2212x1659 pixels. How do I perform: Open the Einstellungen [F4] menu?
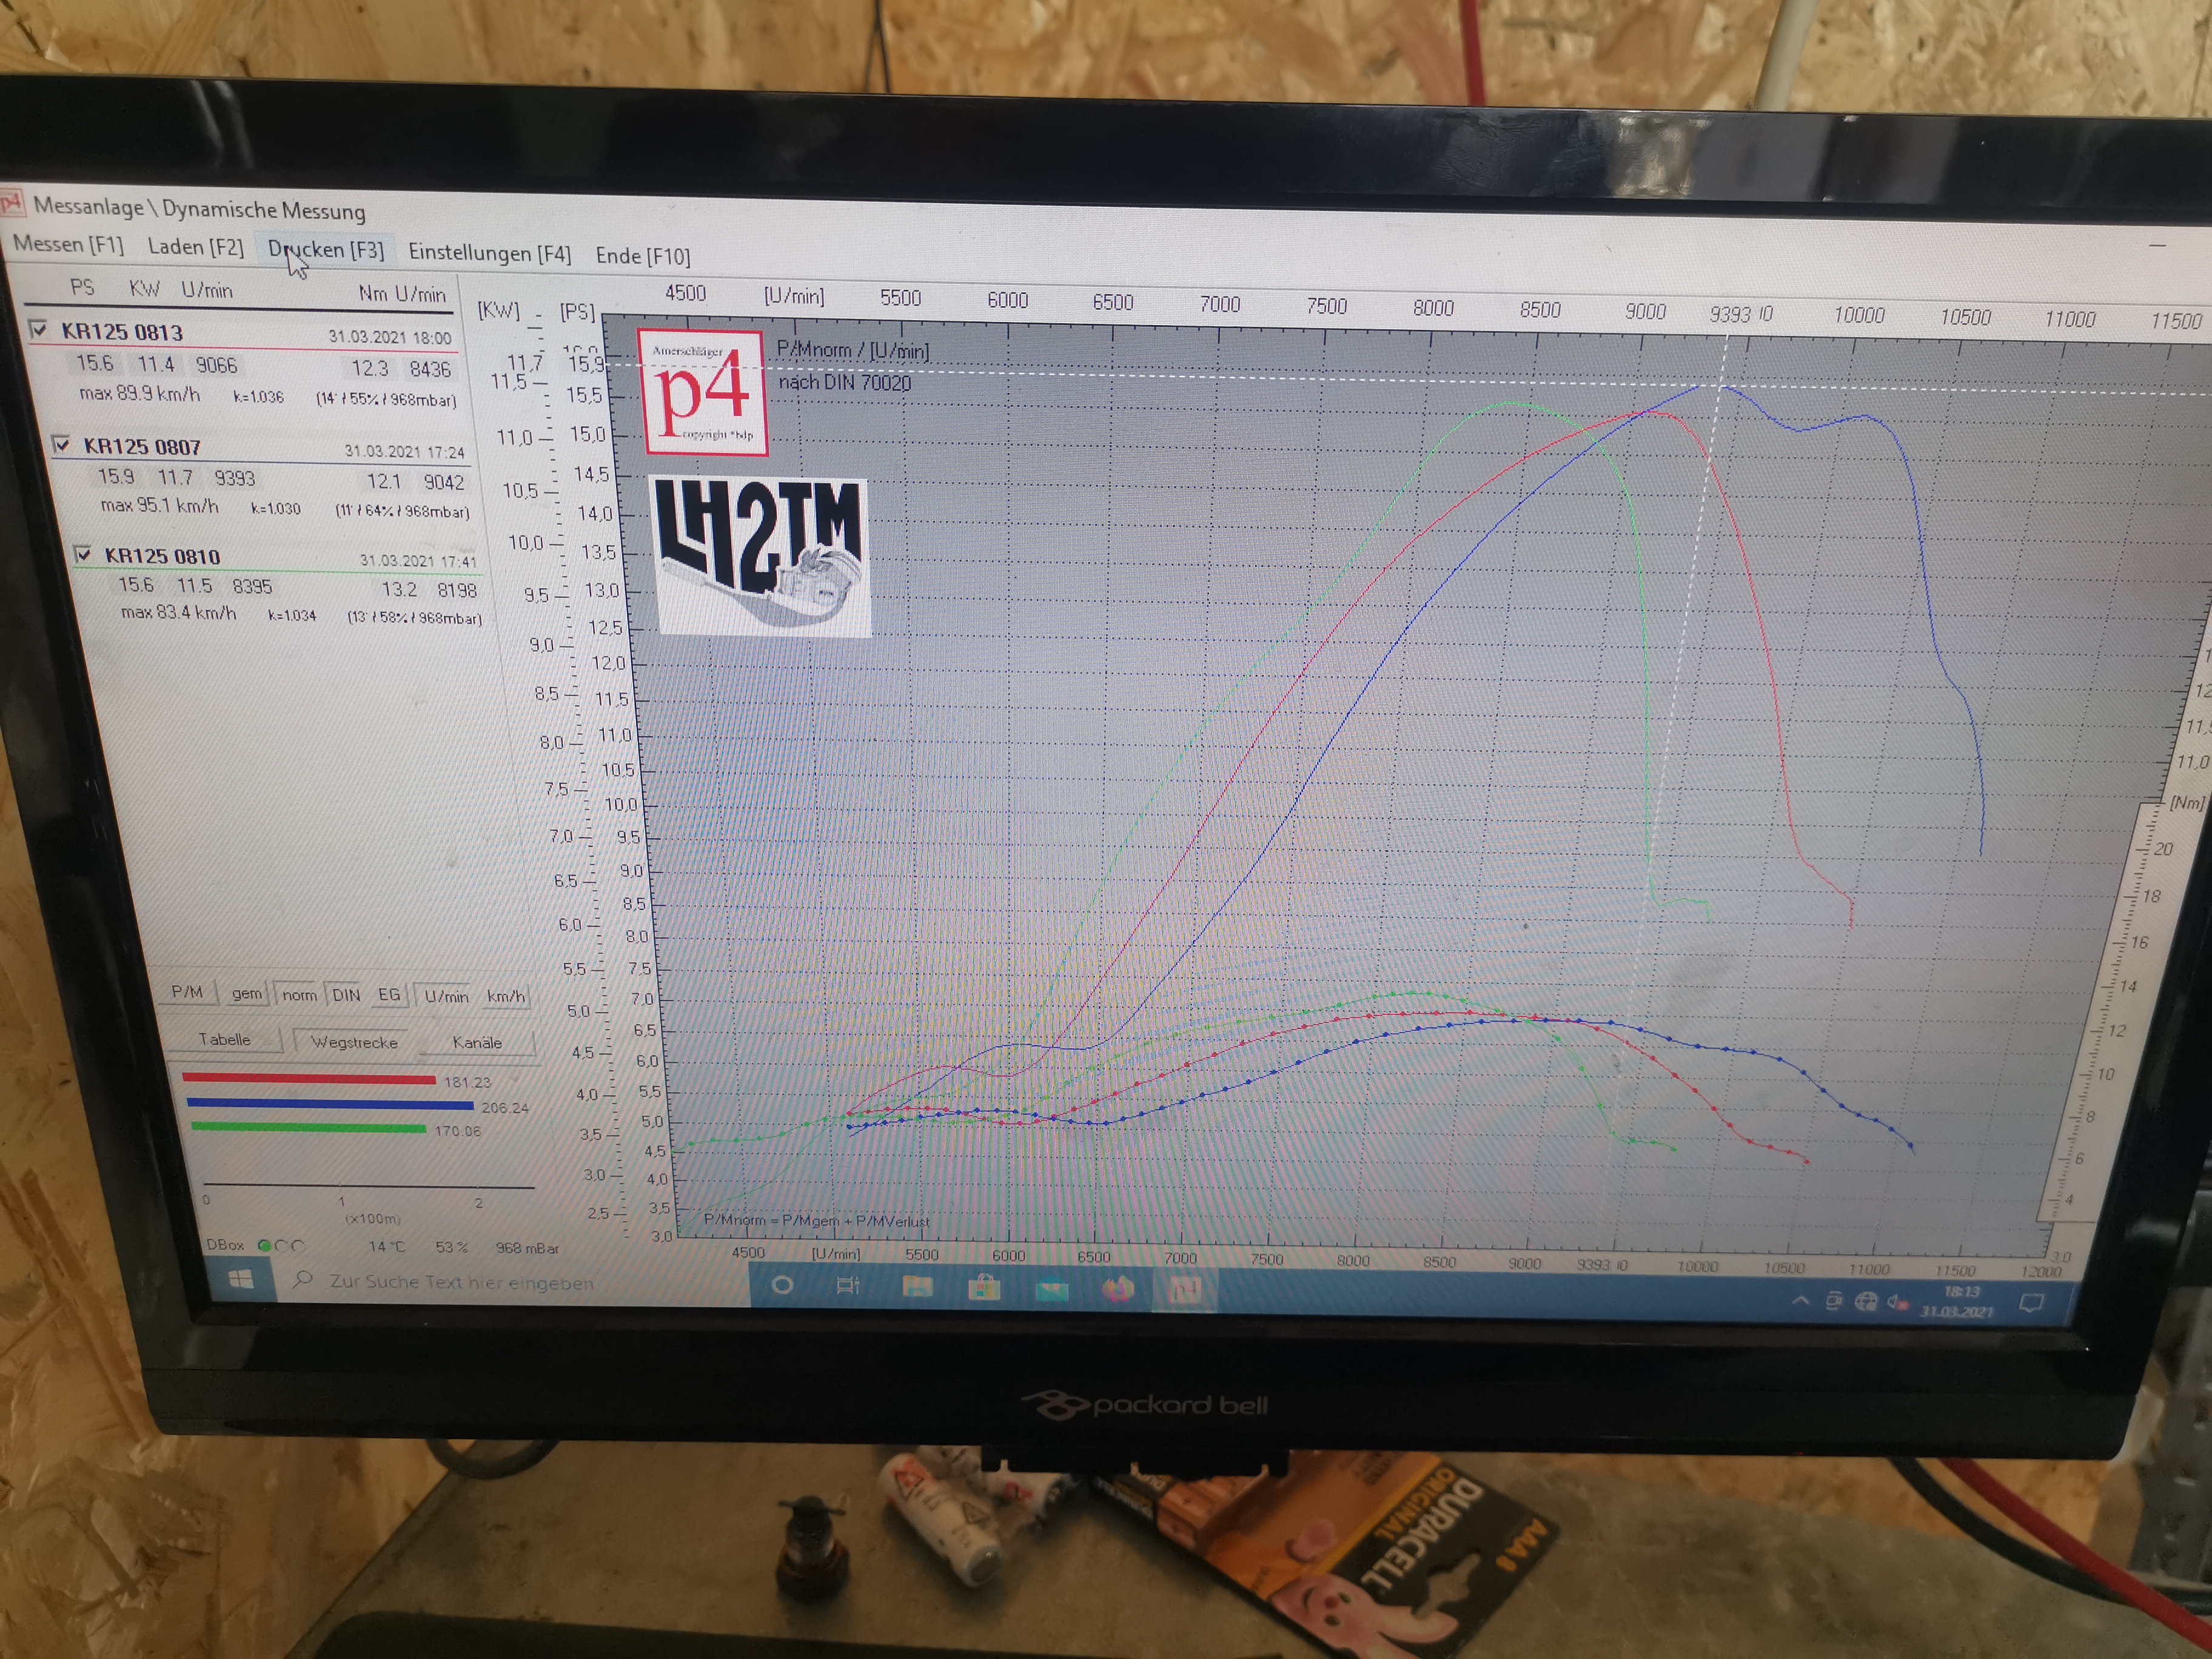(x=489, y=254)
